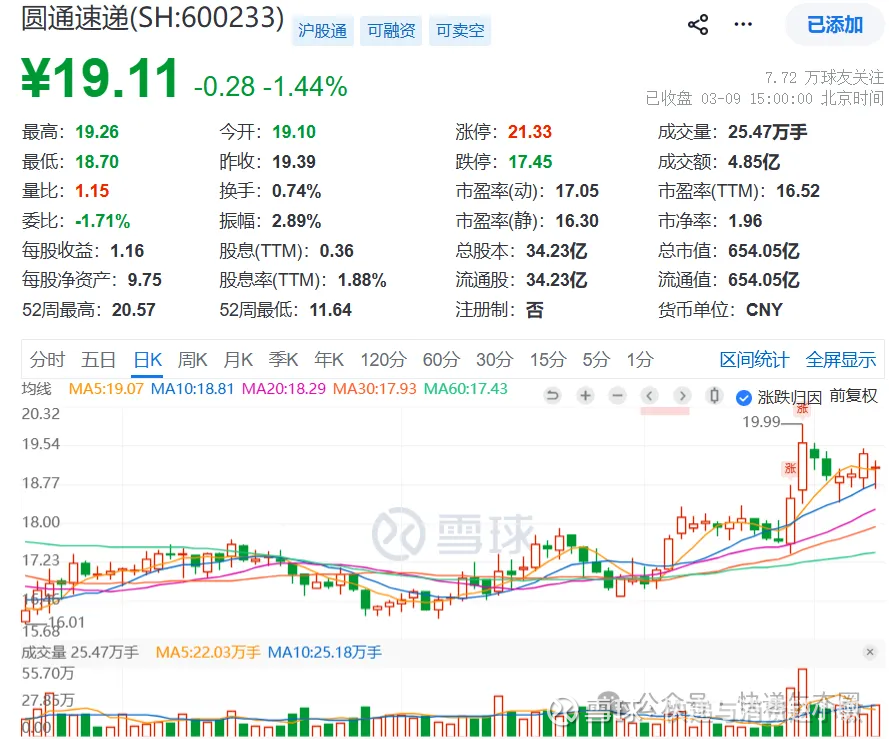Select the 周K chart tab
889x739 pixels.
(x=192, y=360)
